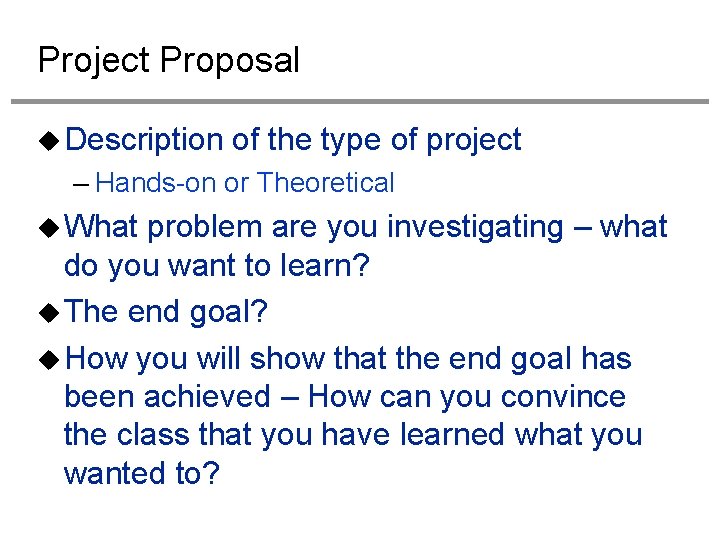Image resolution: width=720 pixels, height=540 pixels.
Task: Click the "Project Proposal" slide title
Action: [x=168, y=61]
